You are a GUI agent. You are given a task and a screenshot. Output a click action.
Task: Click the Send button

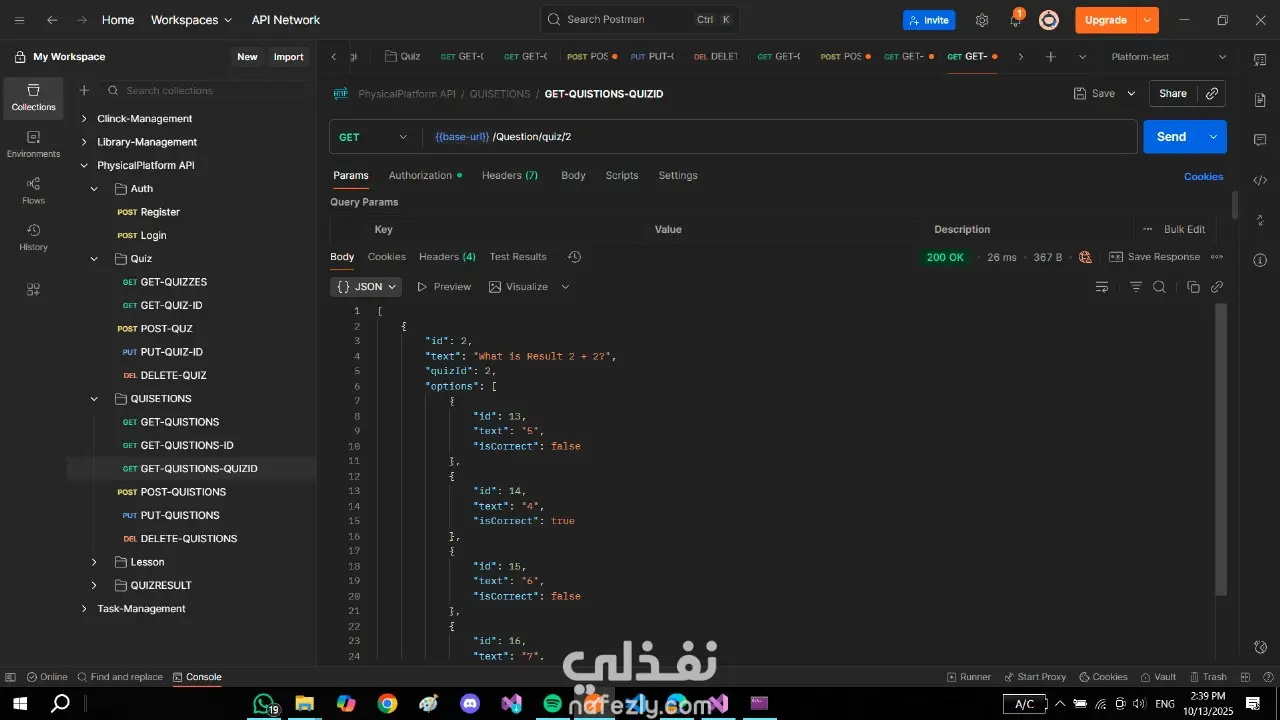[x=1171, y=137]
